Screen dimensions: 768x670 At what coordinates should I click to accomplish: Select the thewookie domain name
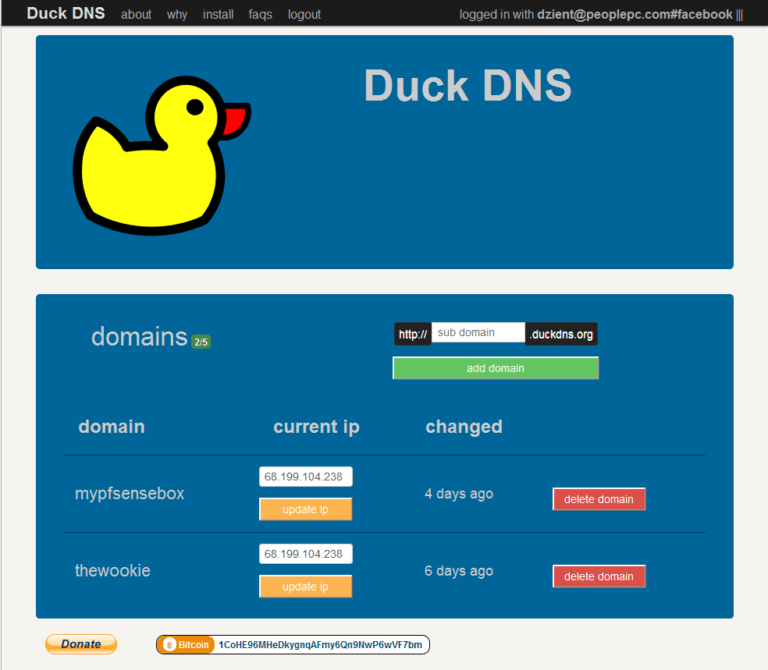coord(112,571)
